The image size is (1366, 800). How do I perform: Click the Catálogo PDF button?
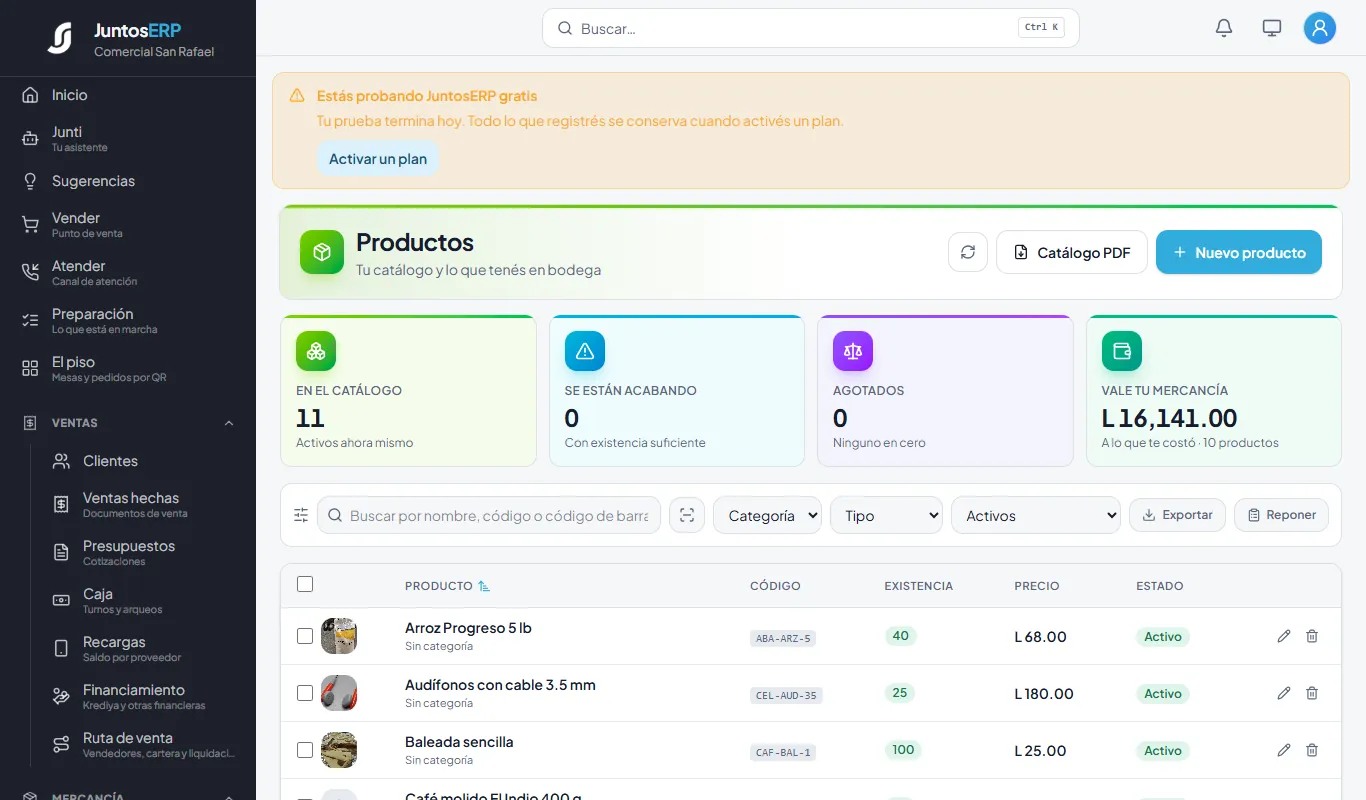click(x=1072, y=252)
